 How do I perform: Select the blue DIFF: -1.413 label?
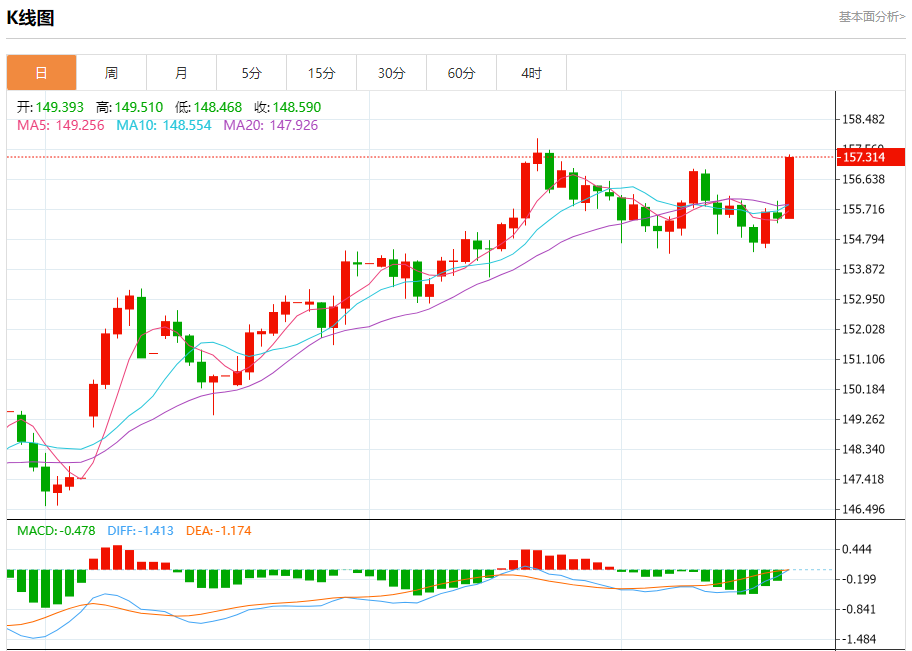click(x=140, y=530)
